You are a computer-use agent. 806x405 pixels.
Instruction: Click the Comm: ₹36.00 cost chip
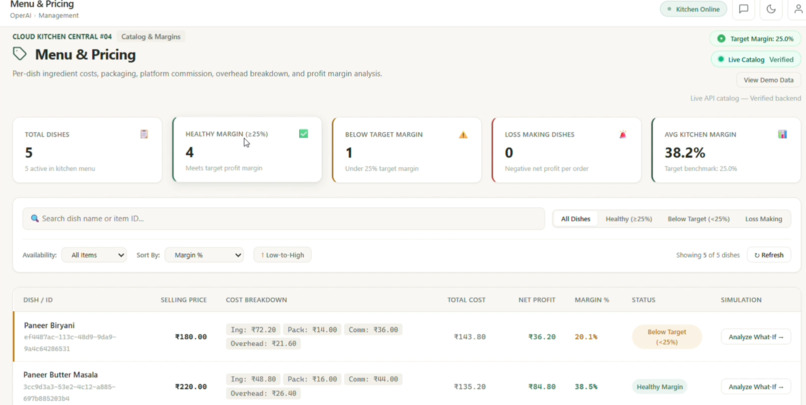click(x=373, y=329)
